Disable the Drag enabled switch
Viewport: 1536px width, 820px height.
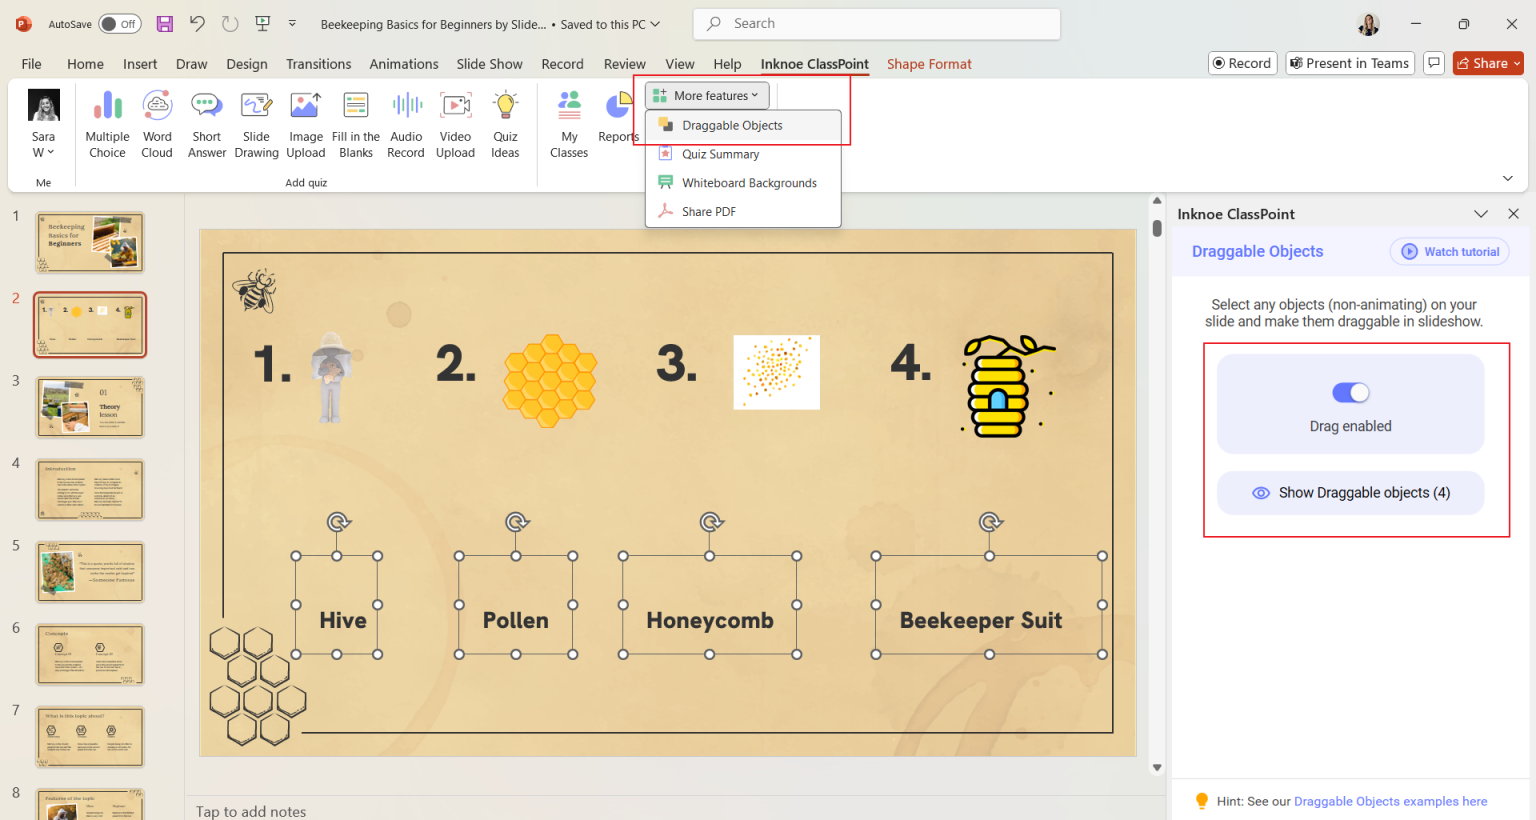coord(1350,392)
